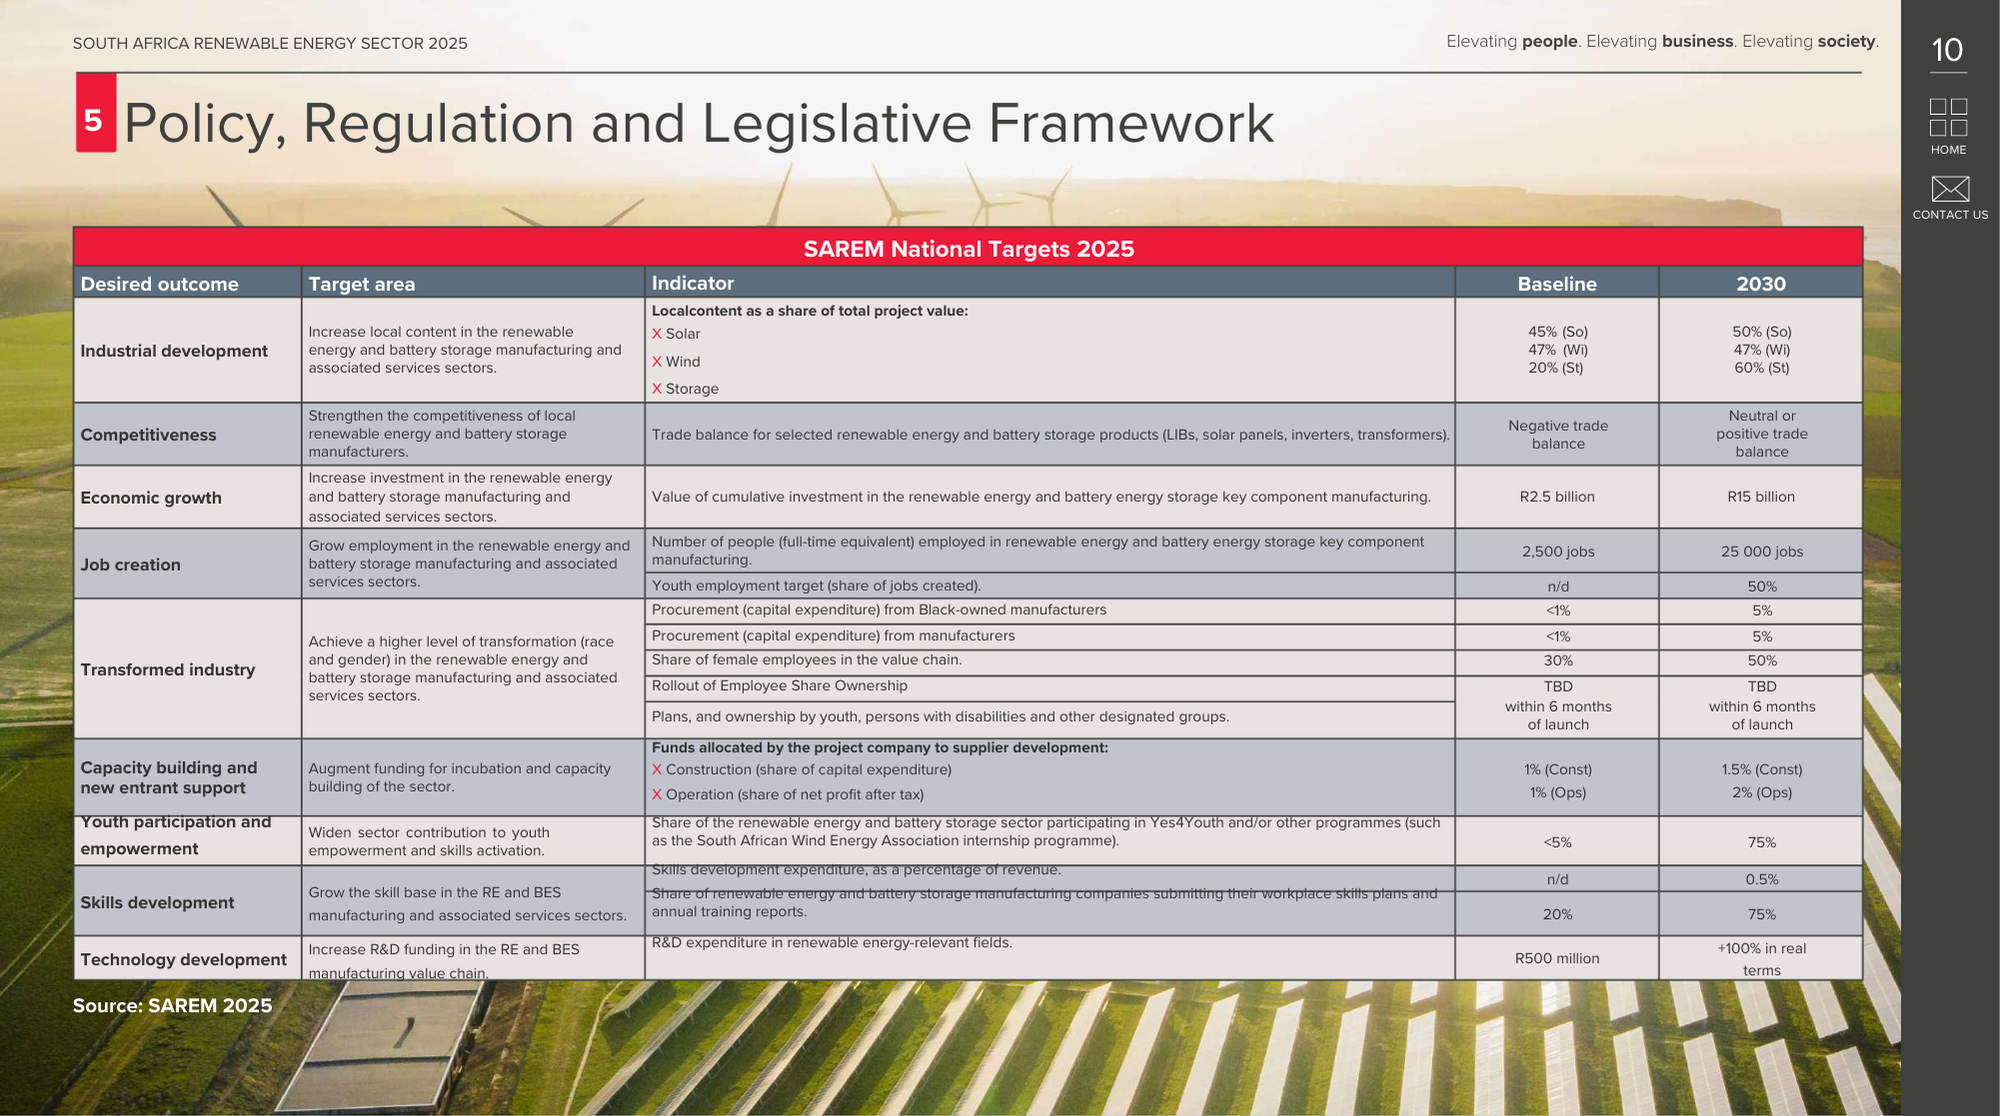
Task: Click 'SOUTH AFRICA RENEWABLE ENERGY SECTOR 2025' header
Action: pyautogui.click(x=270, y=44)
